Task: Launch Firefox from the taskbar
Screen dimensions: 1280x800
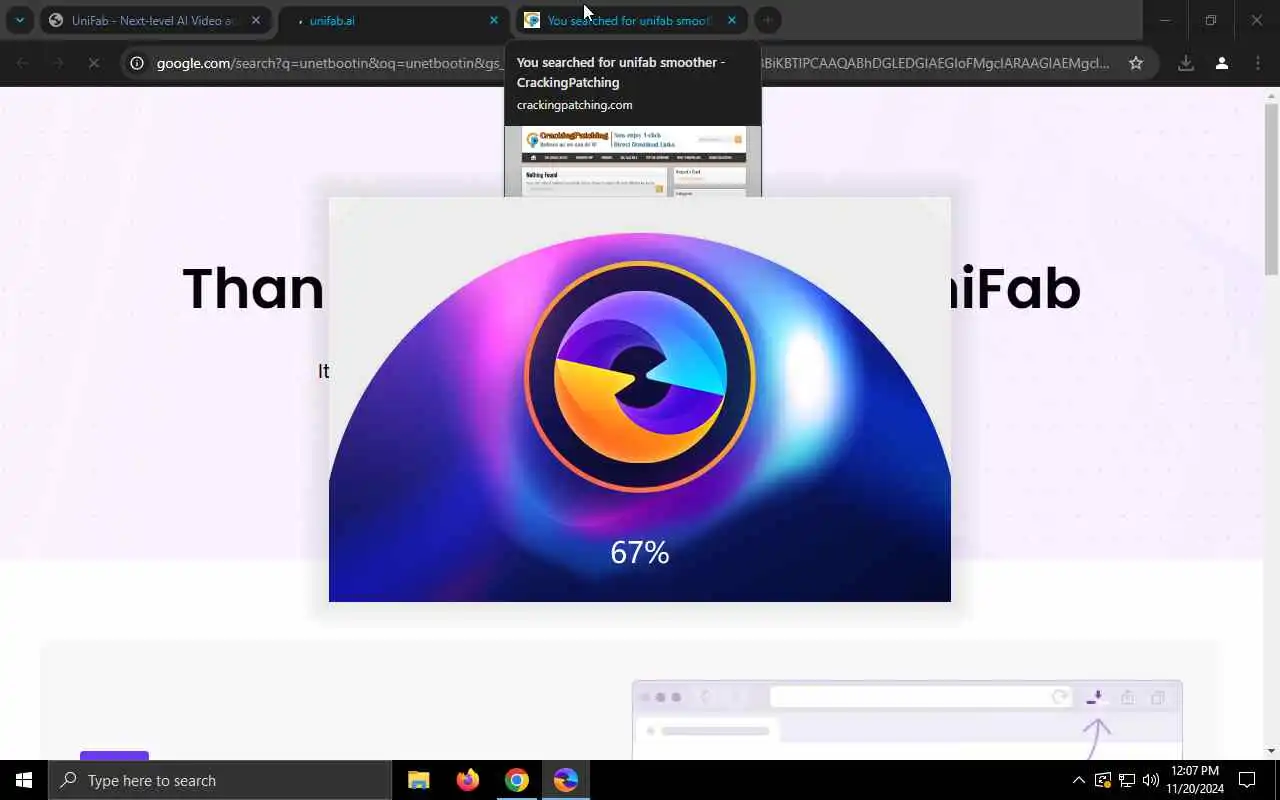Action: click(x=467, y=780)
